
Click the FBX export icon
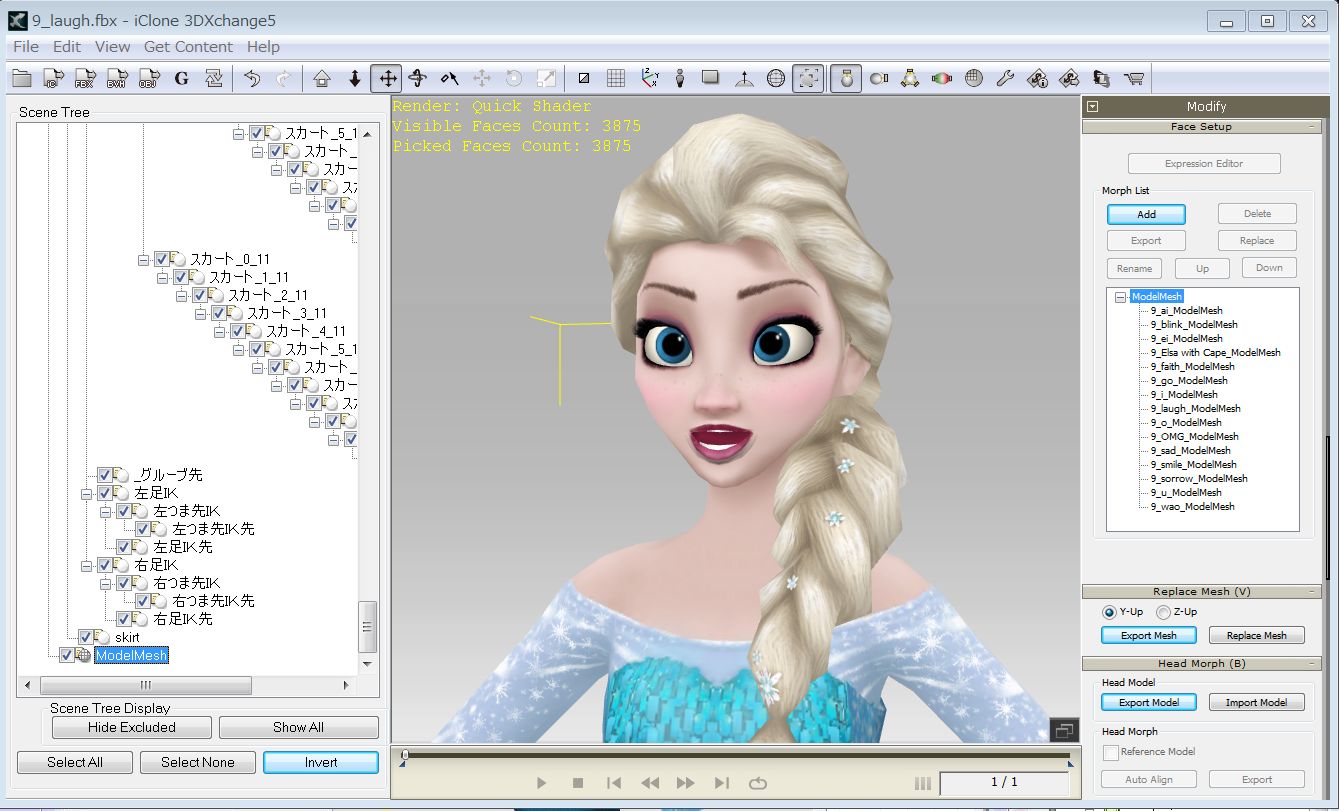[x=85, y=78]
